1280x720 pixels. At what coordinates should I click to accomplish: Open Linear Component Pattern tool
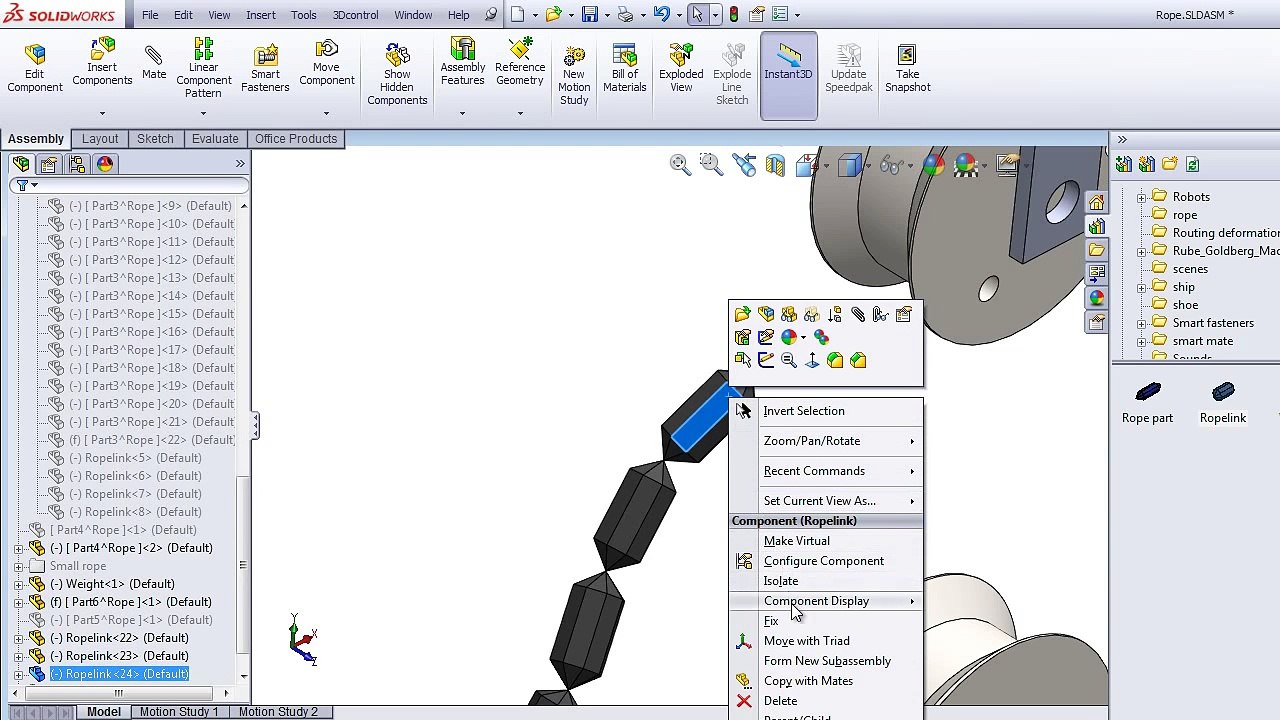[203, 68]
